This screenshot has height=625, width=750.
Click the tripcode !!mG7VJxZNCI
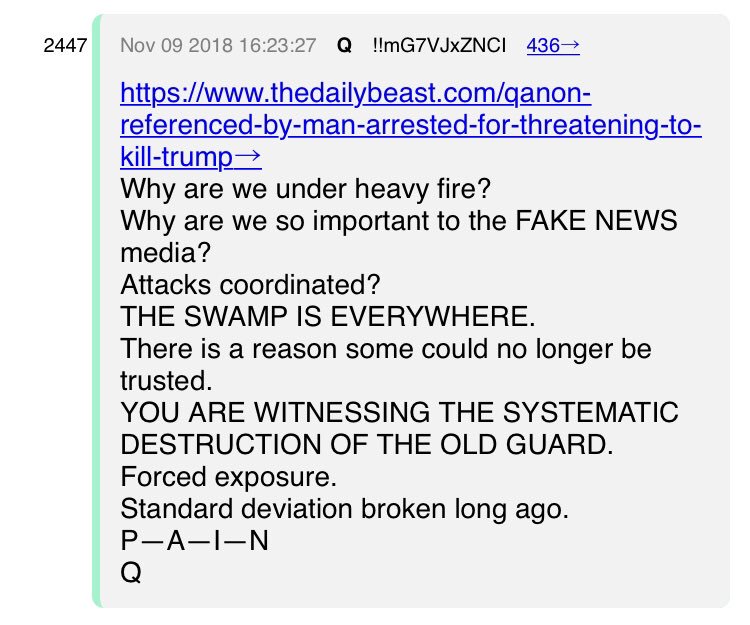[439, 46]
